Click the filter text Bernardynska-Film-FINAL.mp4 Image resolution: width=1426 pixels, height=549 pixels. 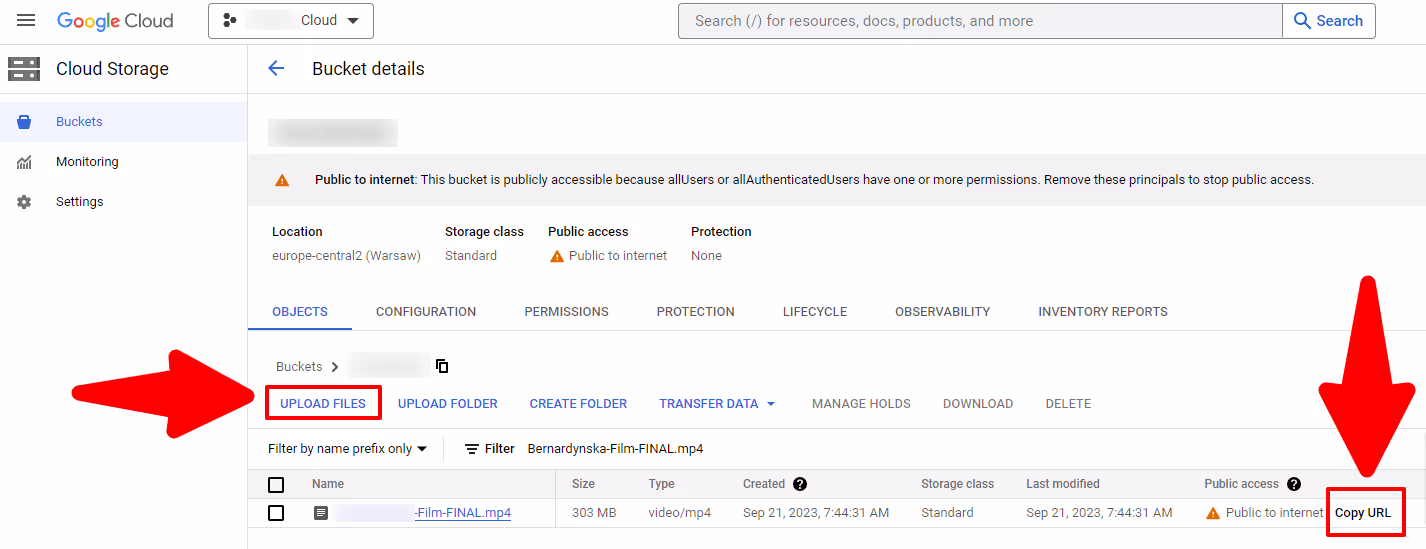tap(615, 449)
